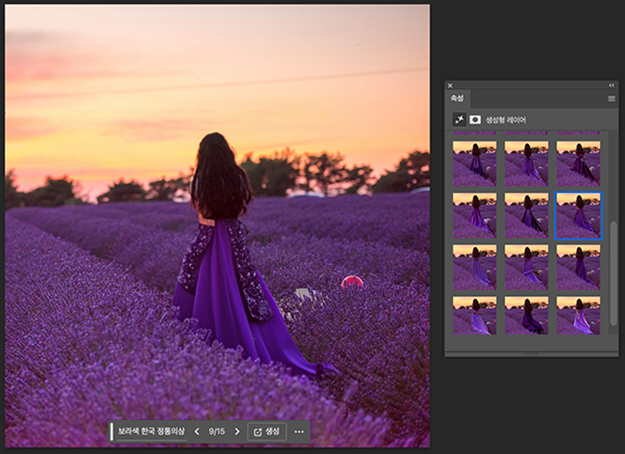Viewport: 625px width, 454px height.
Task: Select the blue-outlined selected variation thumbnail
Action: 578,213
